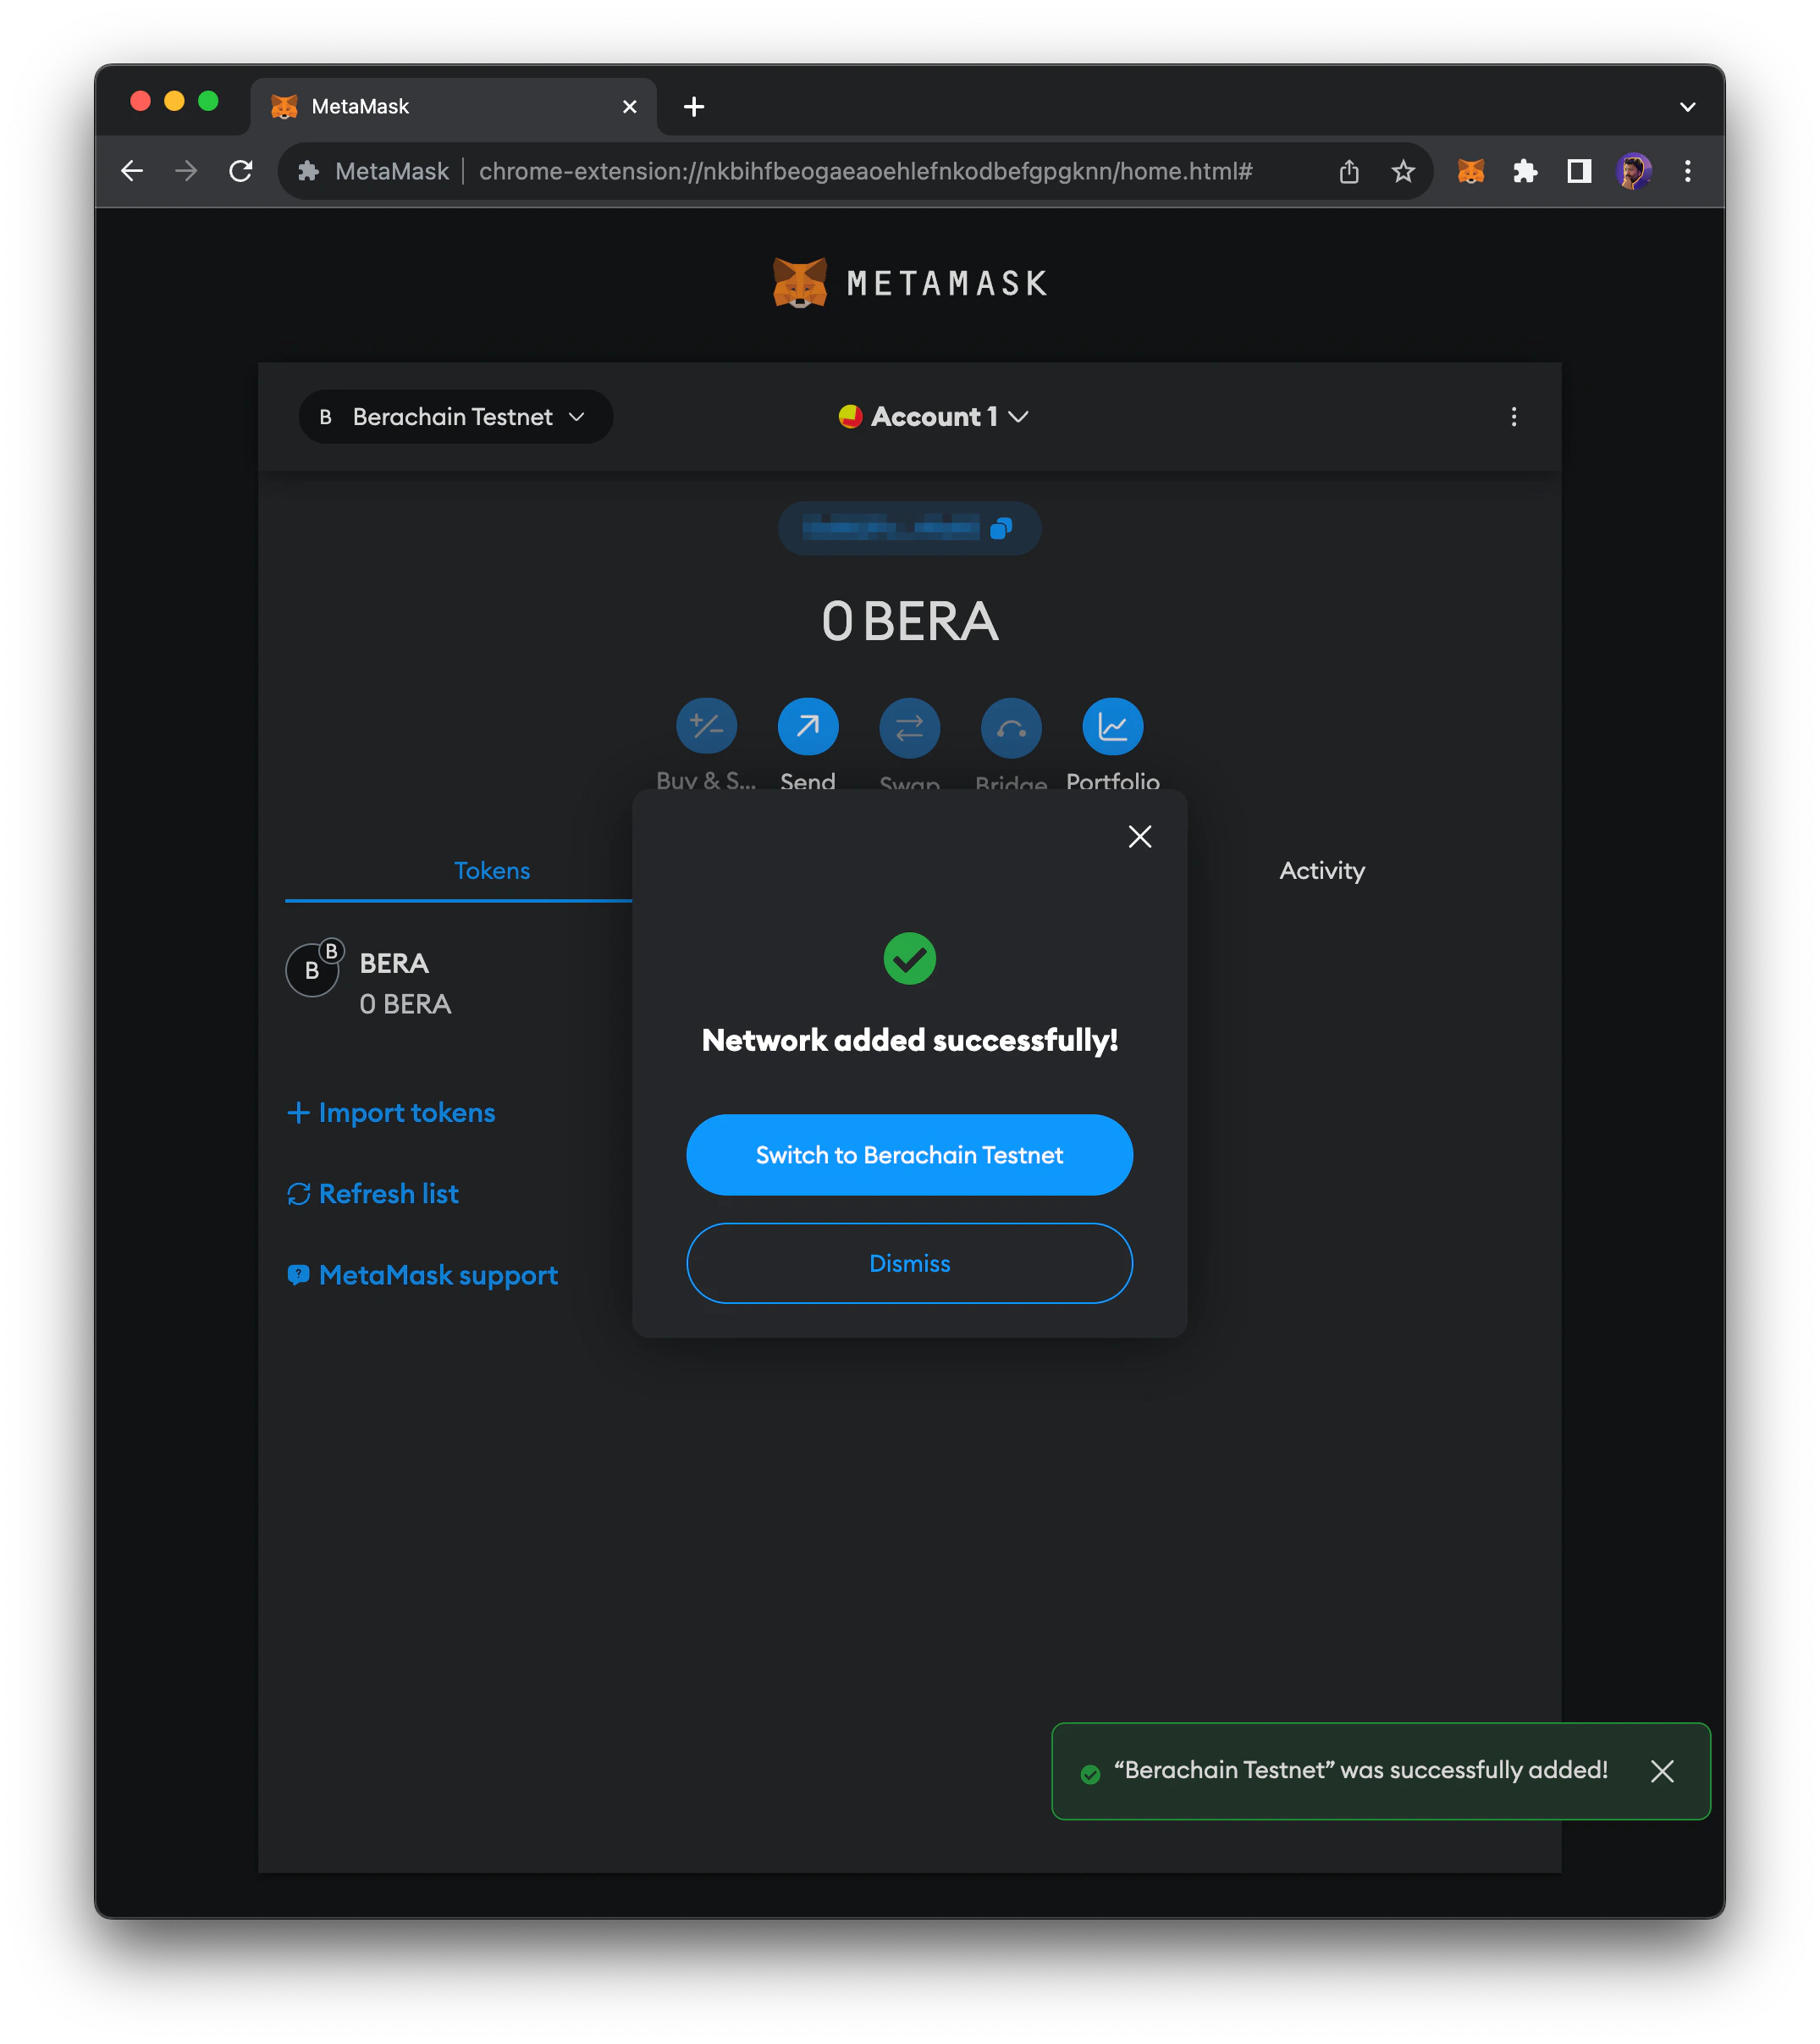Select the Tokens tab
Screen dimensions: 1820x2044
pos(491,870)
